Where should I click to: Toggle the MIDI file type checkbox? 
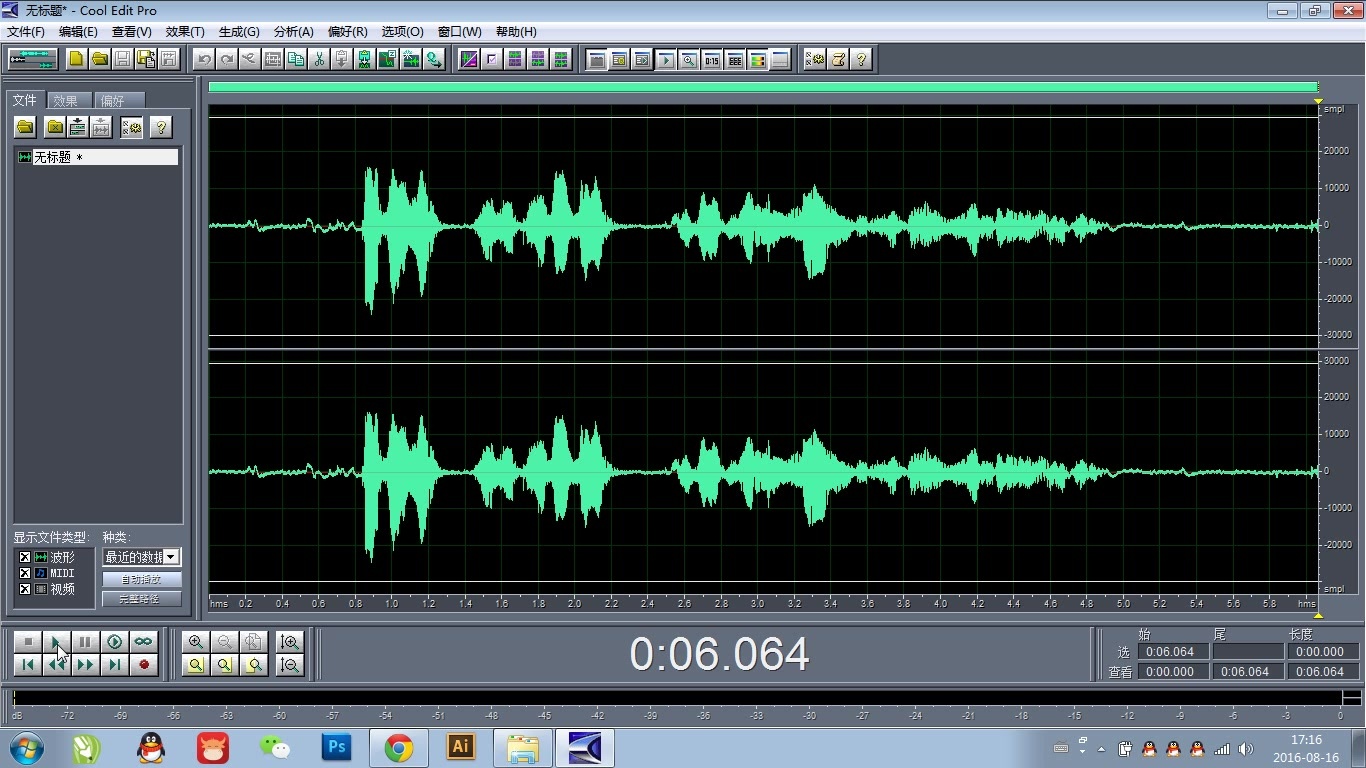25,573
